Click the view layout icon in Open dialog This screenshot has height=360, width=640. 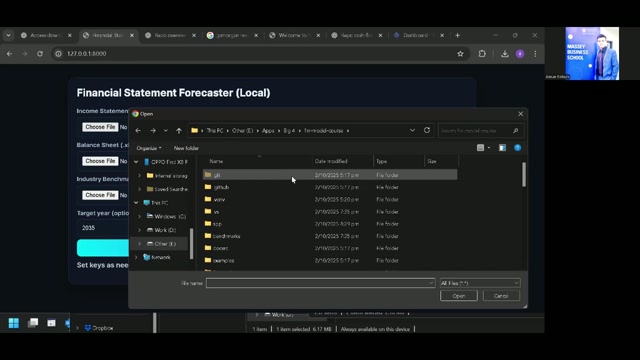coord(480,148)
